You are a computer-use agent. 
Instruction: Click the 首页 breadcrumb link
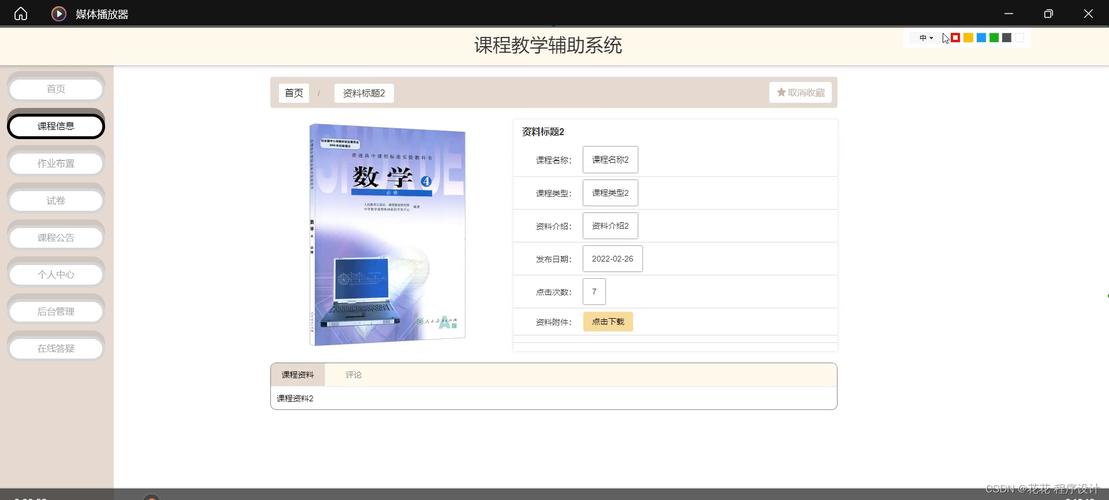pyautogui.click(x=294, y=93)
